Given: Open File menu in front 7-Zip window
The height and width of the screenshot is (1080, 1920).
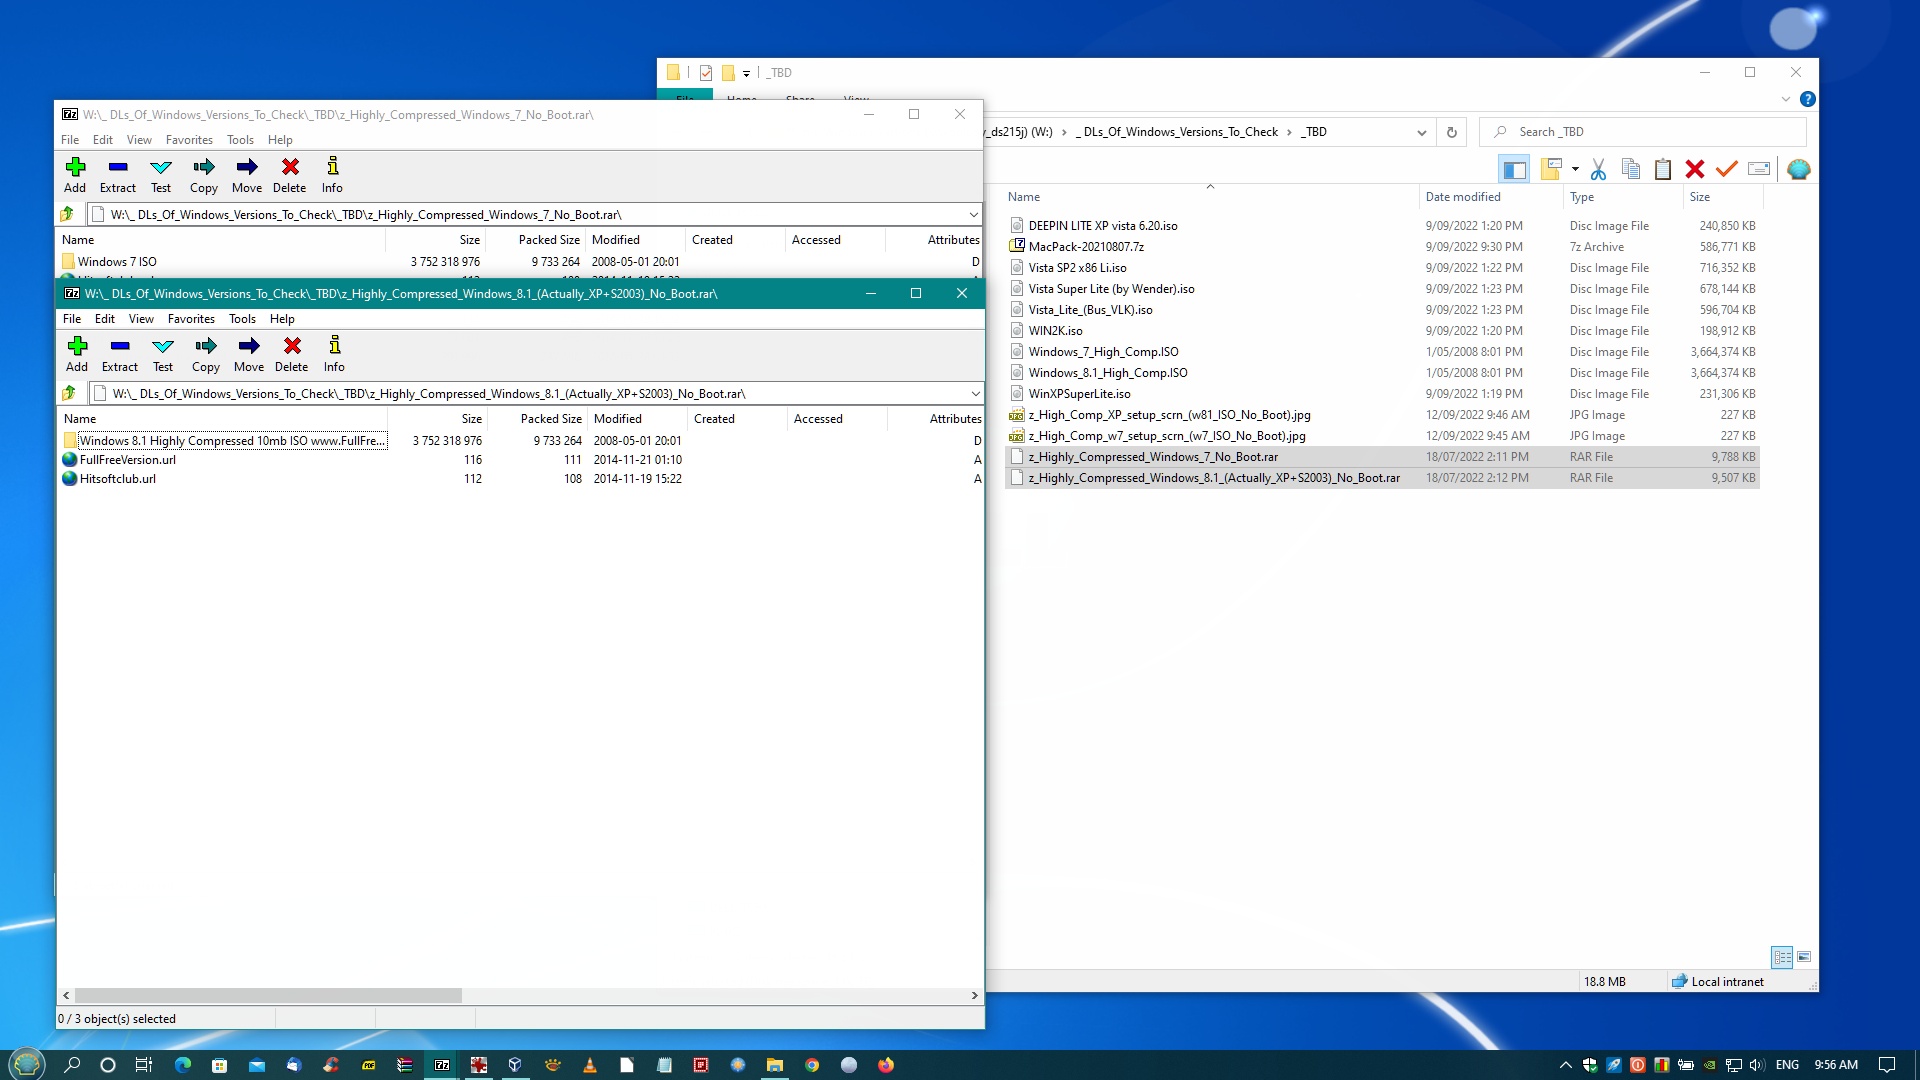Looking at the screenshot, I should (x=72, y=319).
